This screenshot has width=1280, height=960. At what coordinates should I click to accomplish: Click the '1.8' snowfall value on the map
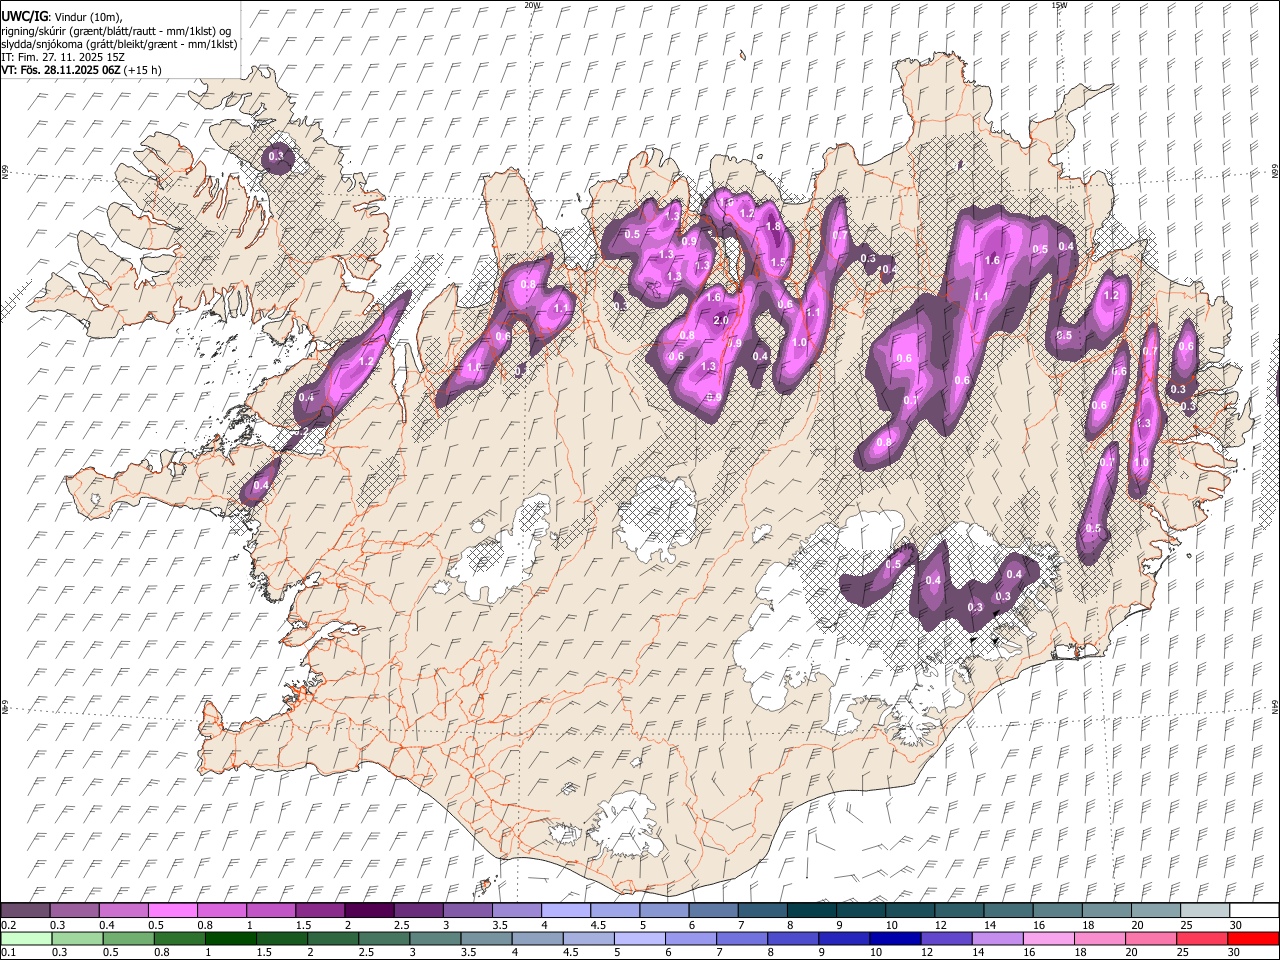pos(773,226)
